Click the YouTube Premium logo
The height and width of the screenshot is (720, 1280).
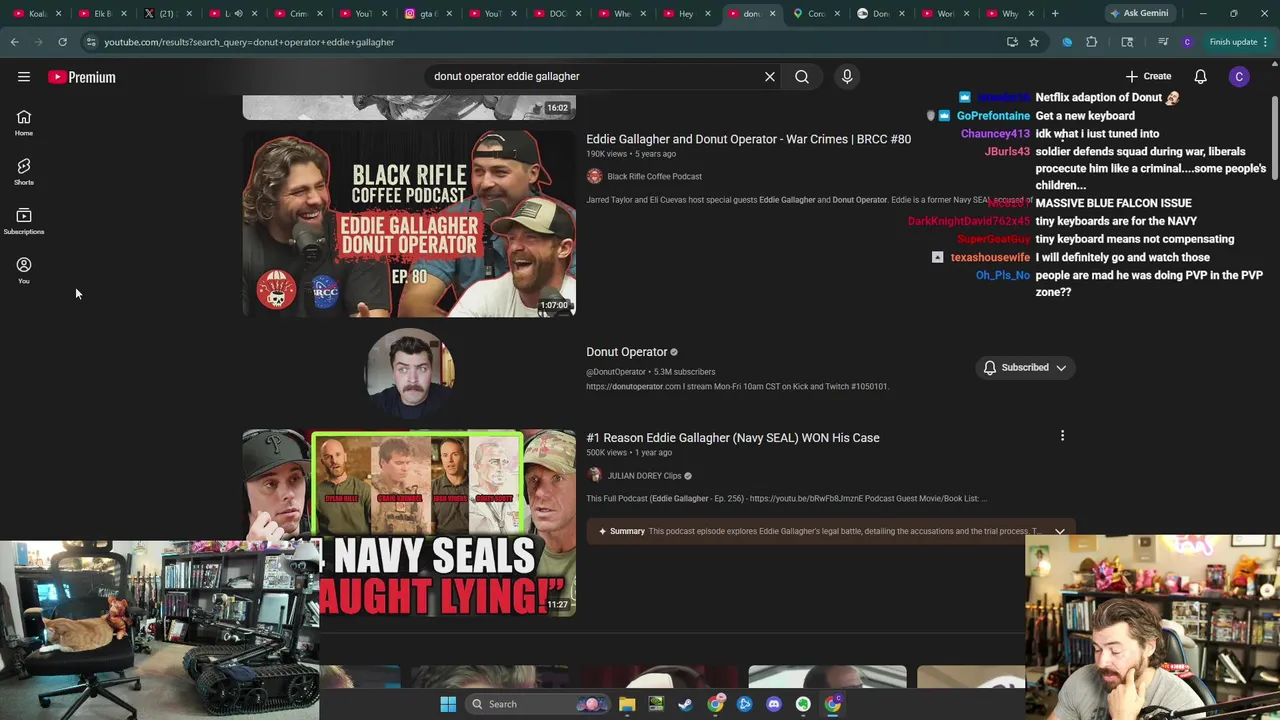(x=82, y=77)
